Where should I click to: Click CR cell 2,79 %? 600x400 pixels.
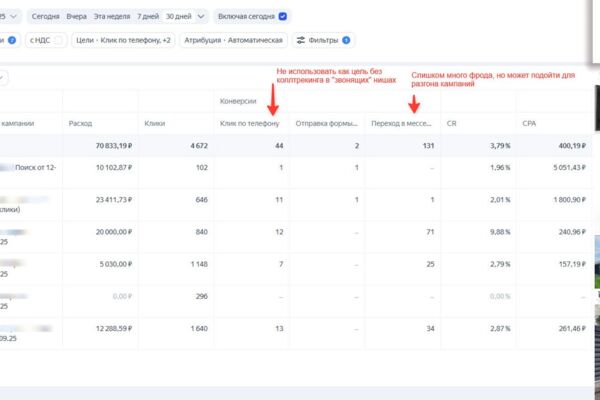pos(500,264)
